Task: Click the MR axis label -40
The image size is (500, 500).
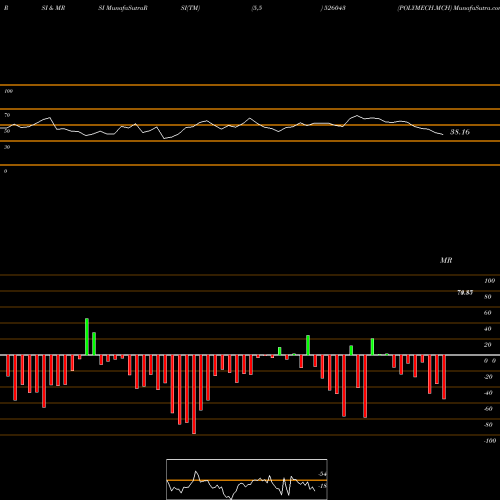Action: 488,393
